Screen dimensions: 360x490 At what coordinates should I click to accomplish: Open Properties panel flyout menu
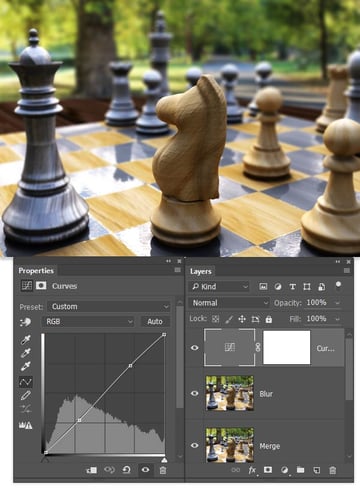point(177,270)
